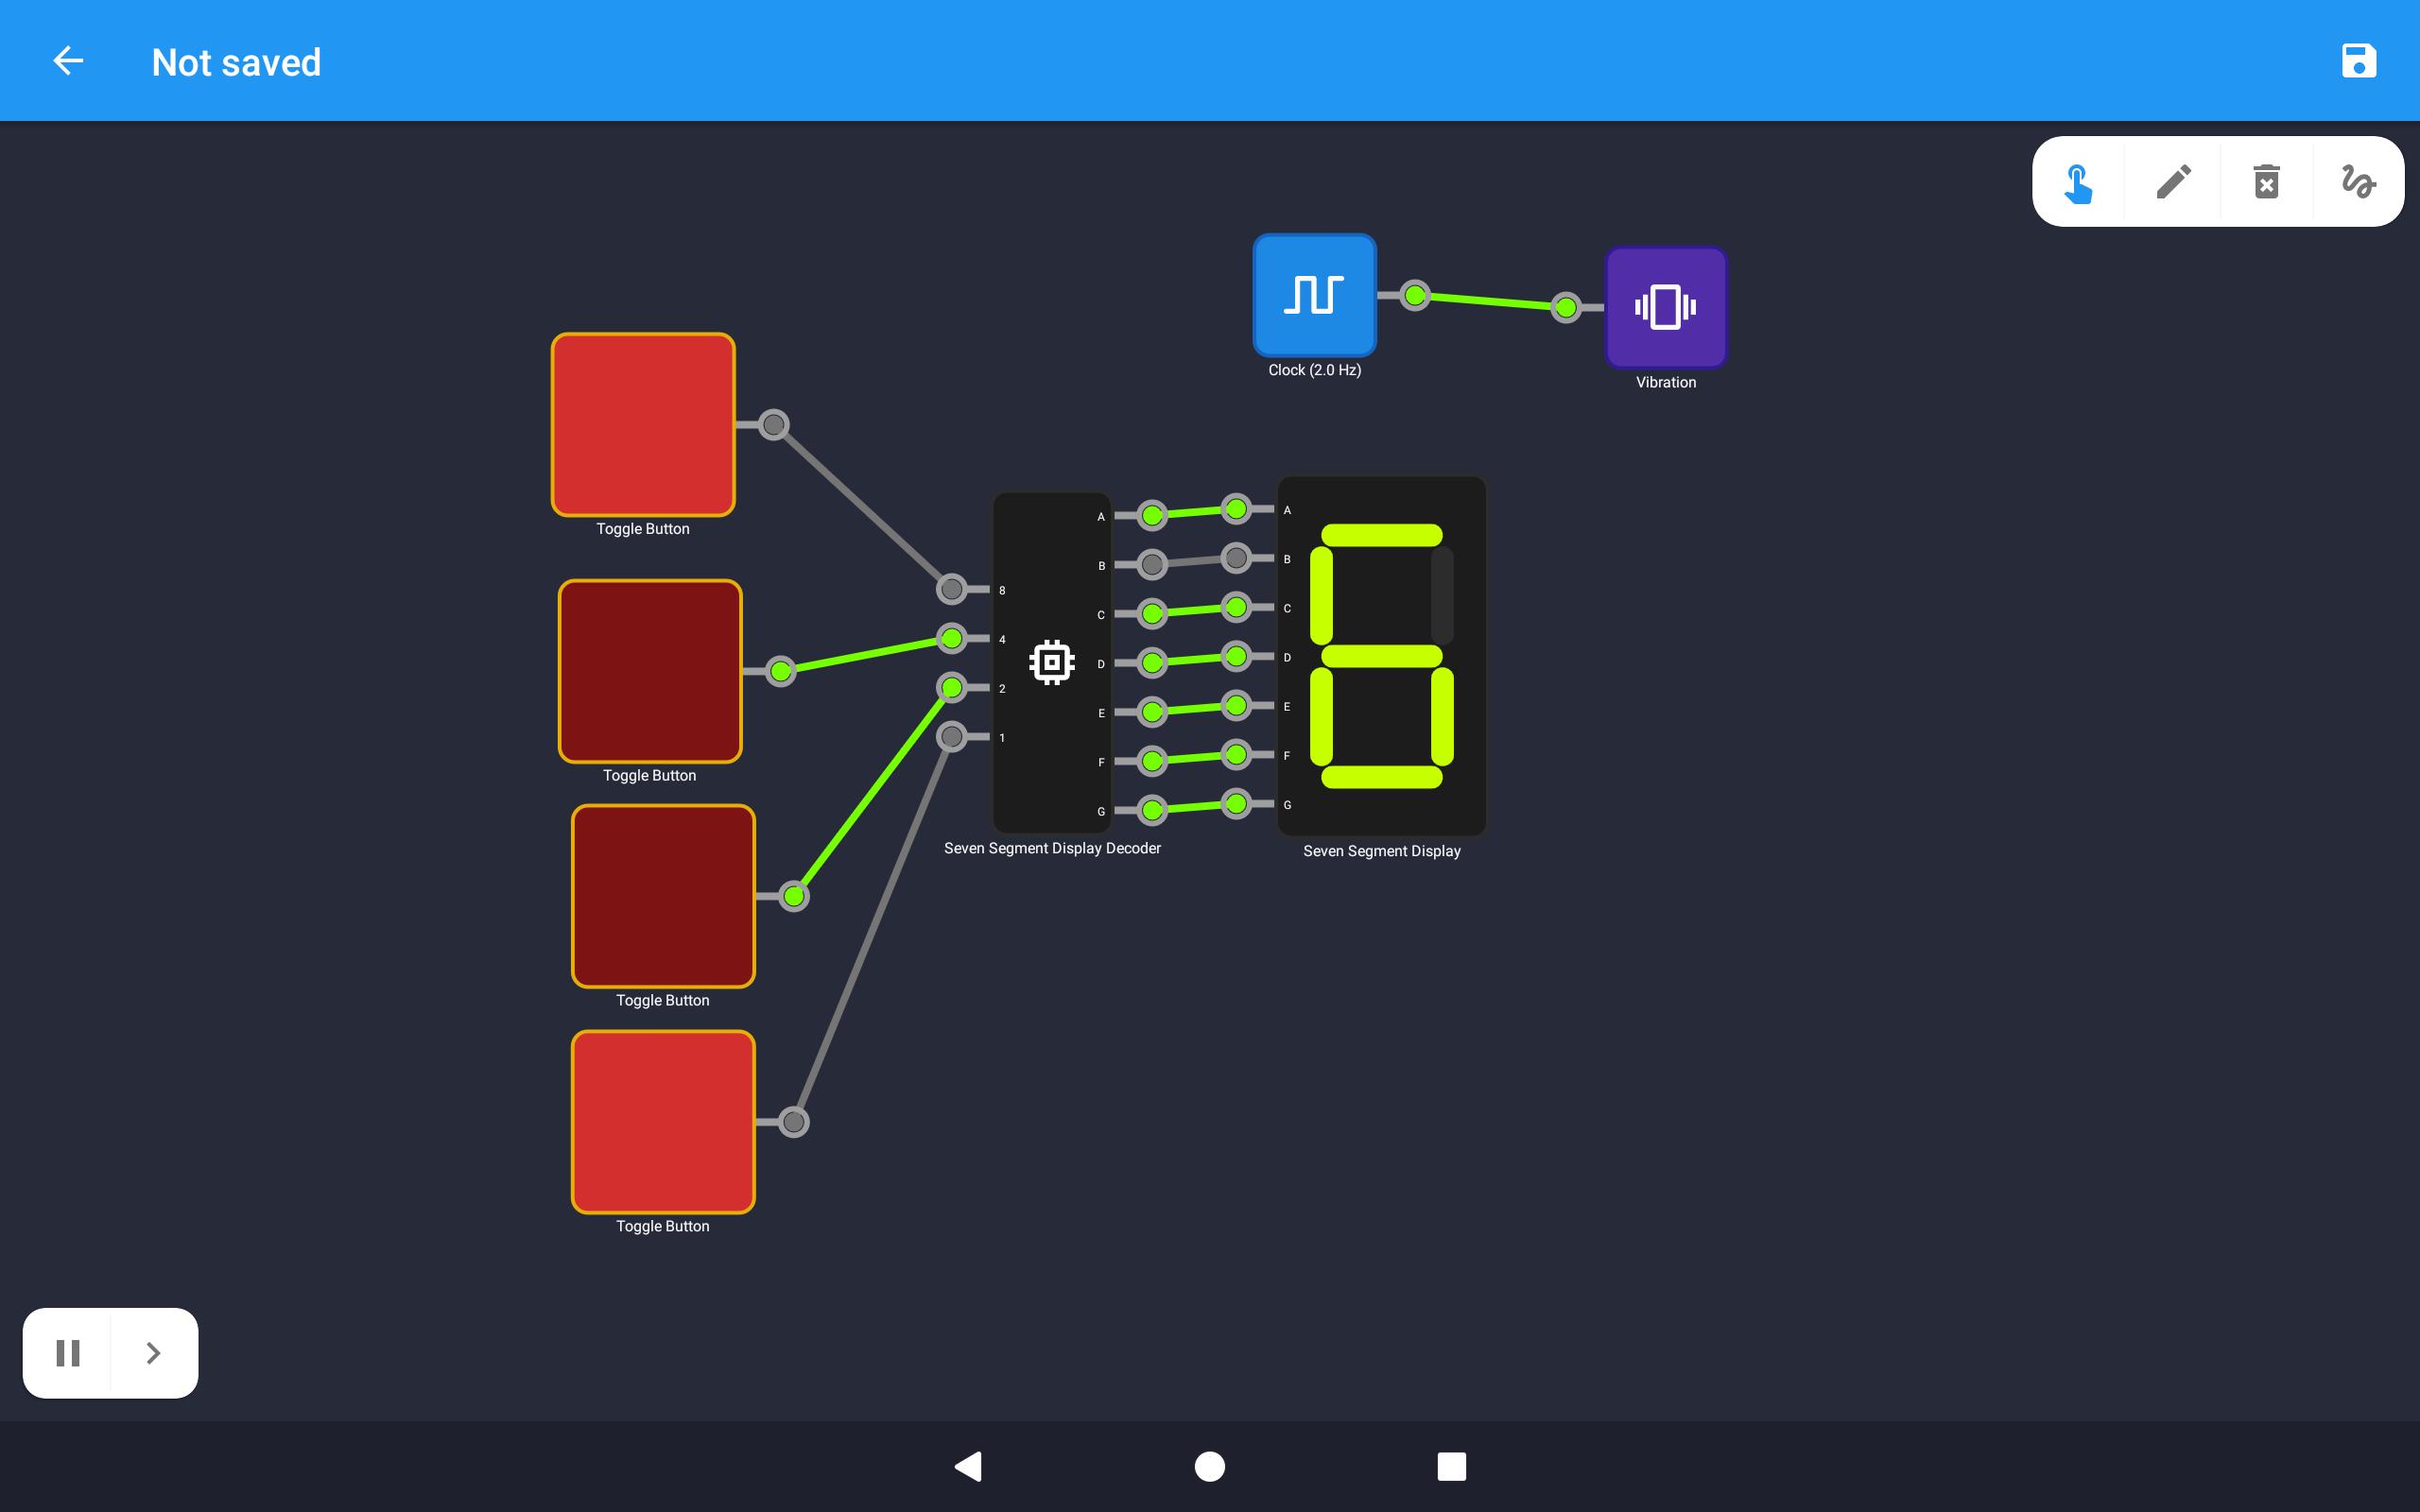The width and height of the screenshot is (2420, 1512).
Task: Step the simulation forward
Action: pyautogui.click(x=153, y=1352)
